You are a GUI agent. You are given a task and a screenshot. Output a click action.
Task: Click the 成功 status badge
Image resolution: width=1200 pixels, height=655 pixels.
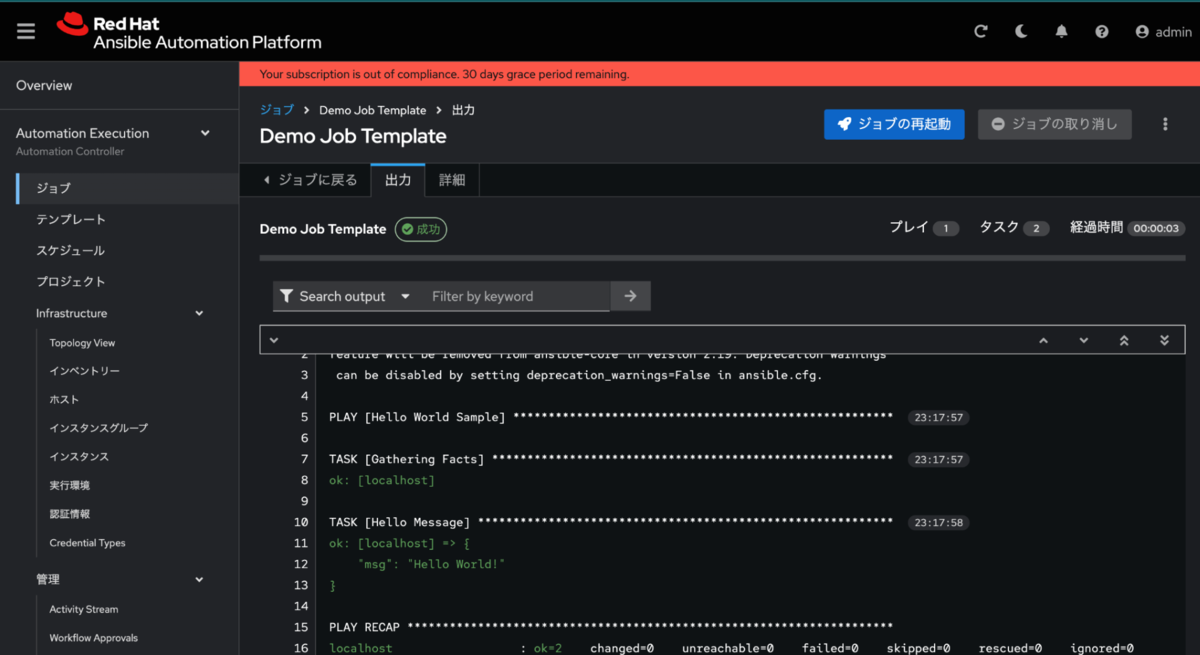coord(421,229)
